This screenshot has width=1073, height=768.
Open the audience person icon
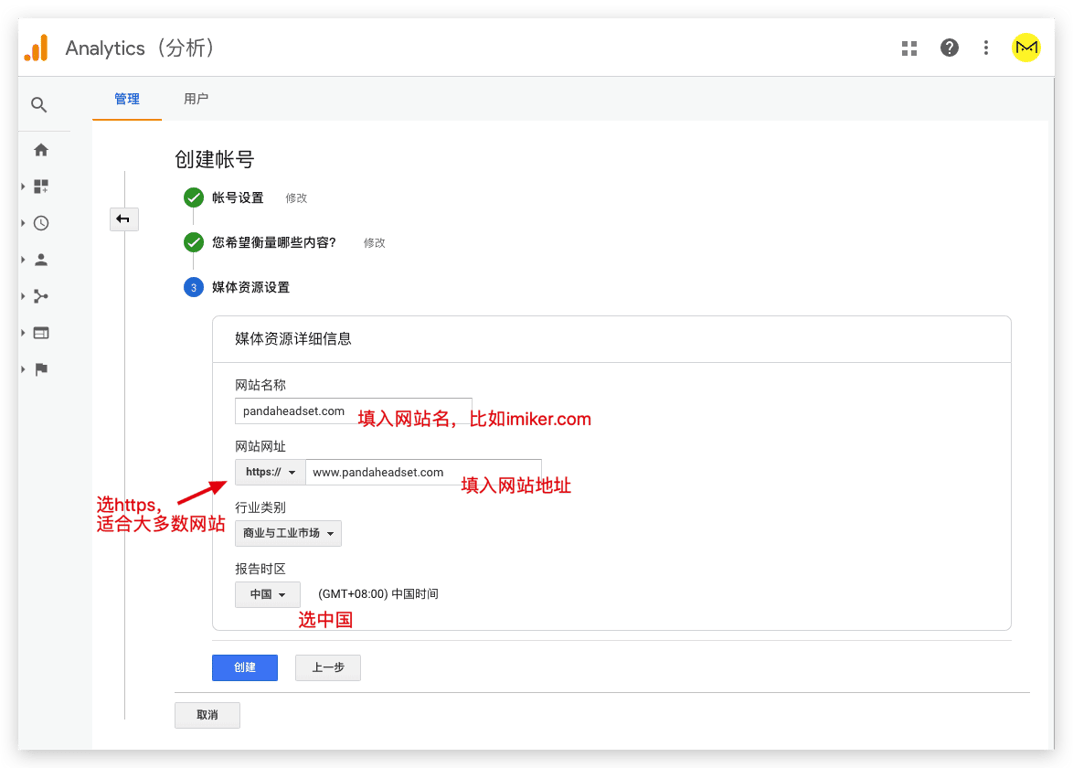[x=41, y=260]
